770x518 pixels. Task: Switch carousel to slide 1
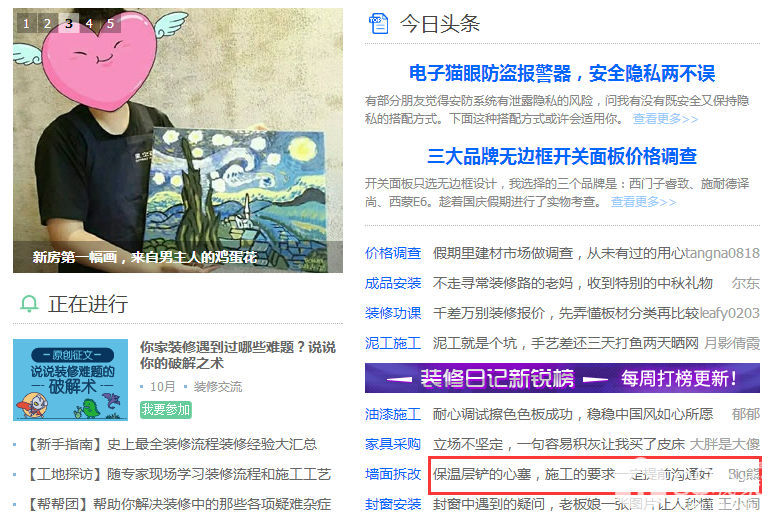[x=27, y=23]
